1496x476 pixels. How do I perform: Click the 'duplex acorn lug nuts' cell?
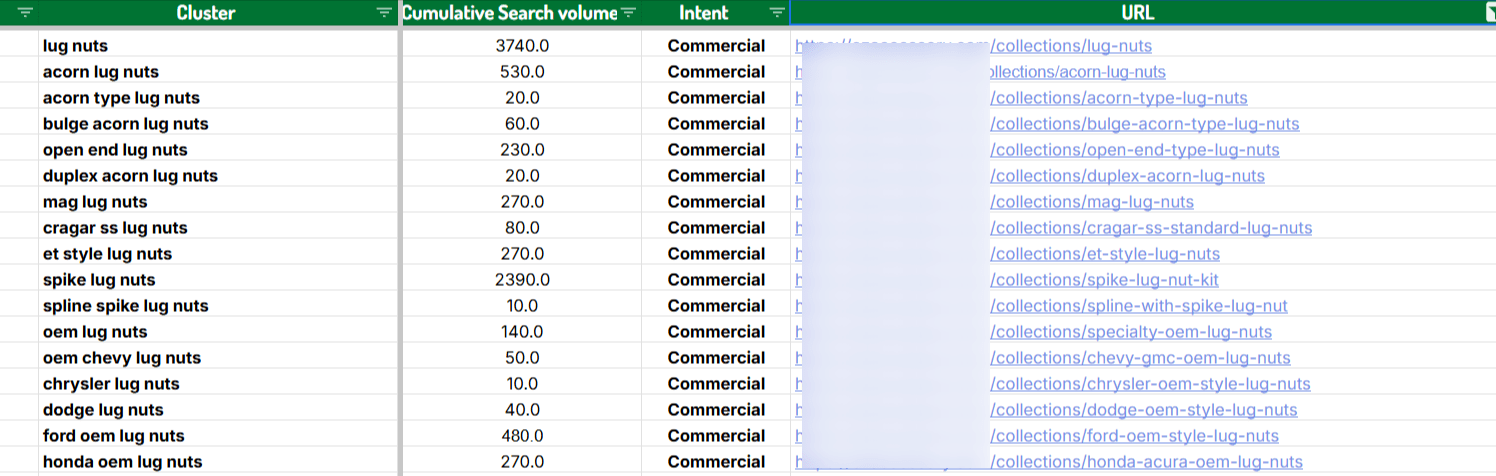[130, 176]
